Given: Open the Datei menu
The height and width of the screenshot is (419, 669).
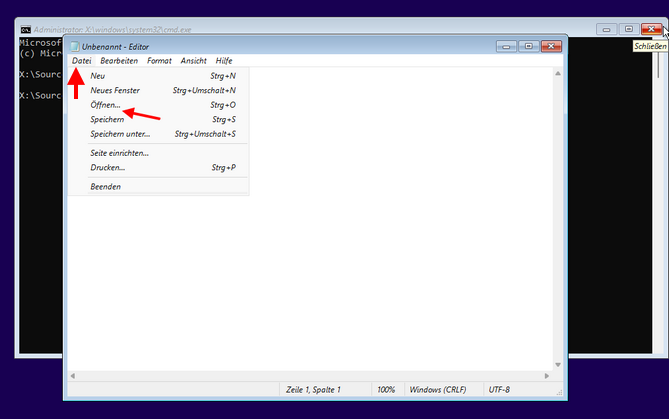Looking at the screenshot, I should pos(82,61).
